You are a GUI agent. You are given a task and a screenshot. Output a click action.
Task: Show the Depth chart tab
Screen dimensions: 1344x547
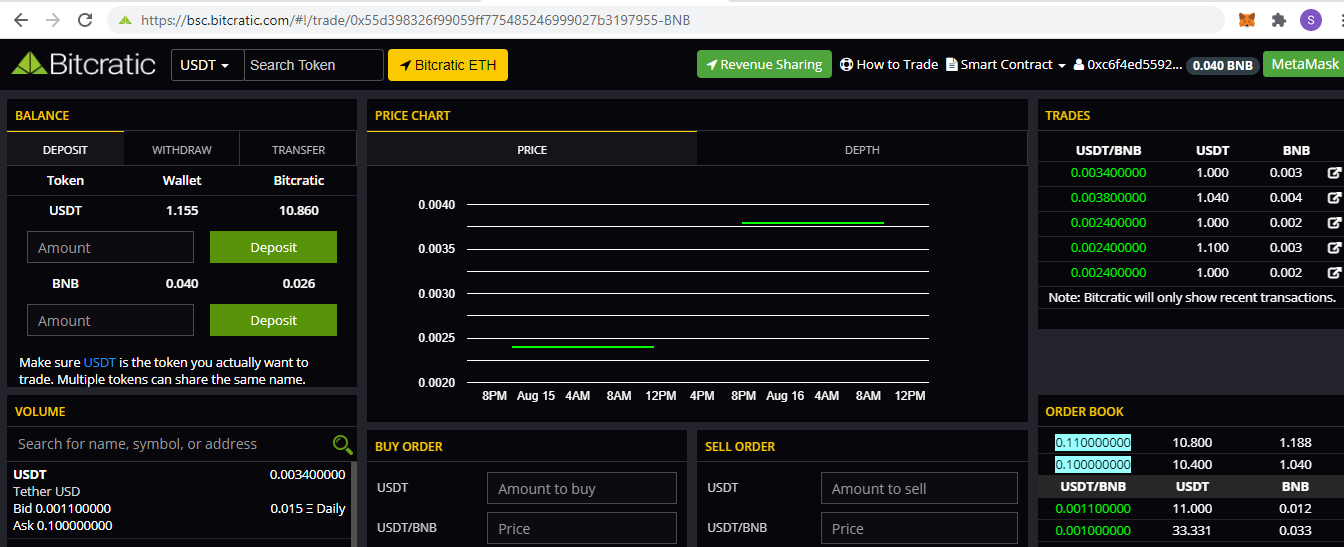coord(862,150)
